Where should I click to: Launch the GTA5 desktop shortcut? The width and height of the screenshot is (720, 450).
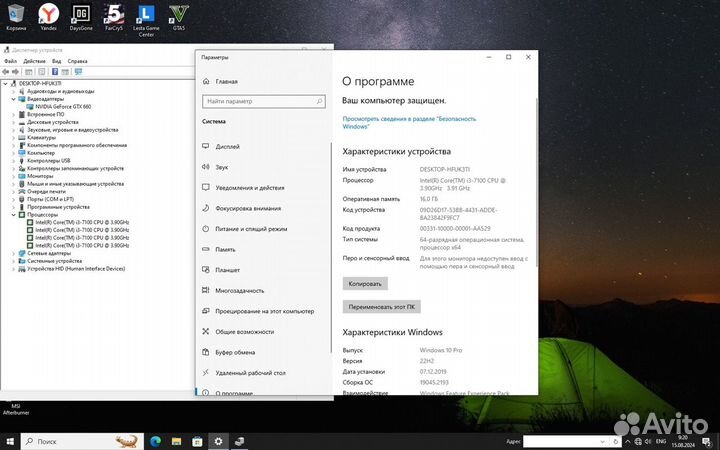(x=179, y=17)
